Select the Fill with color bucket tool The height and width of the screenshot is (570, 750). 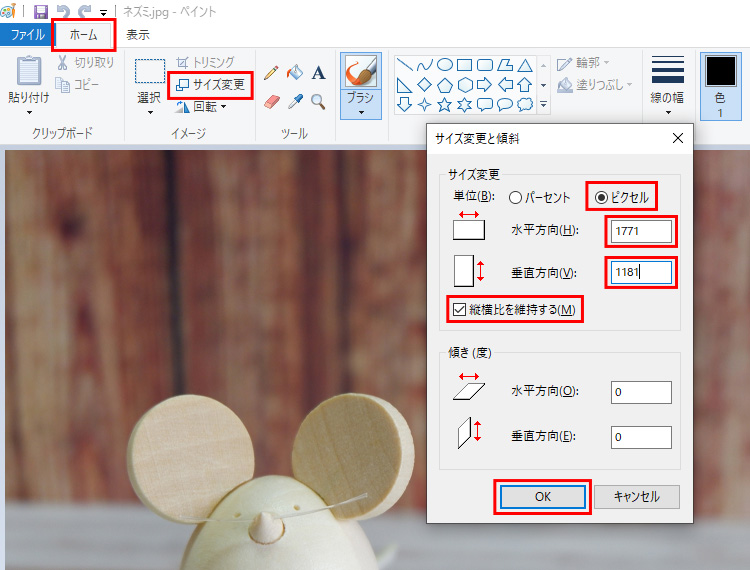pyautogui.click(x=294, y=73)
